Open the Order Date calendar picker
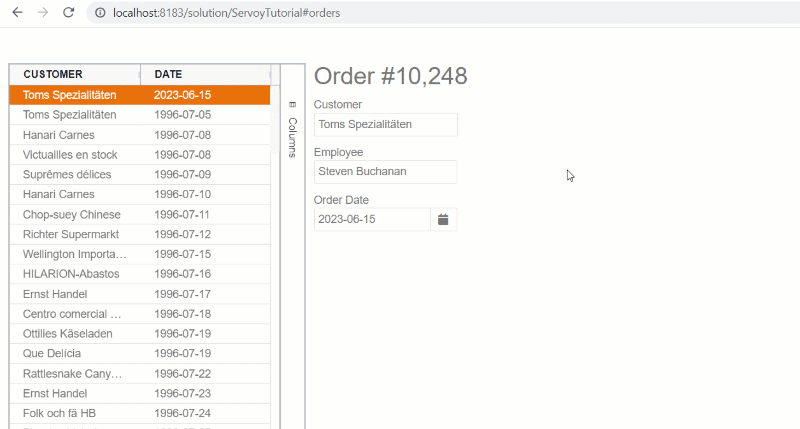Screen dimensions: 800x429 coord(443,219)
